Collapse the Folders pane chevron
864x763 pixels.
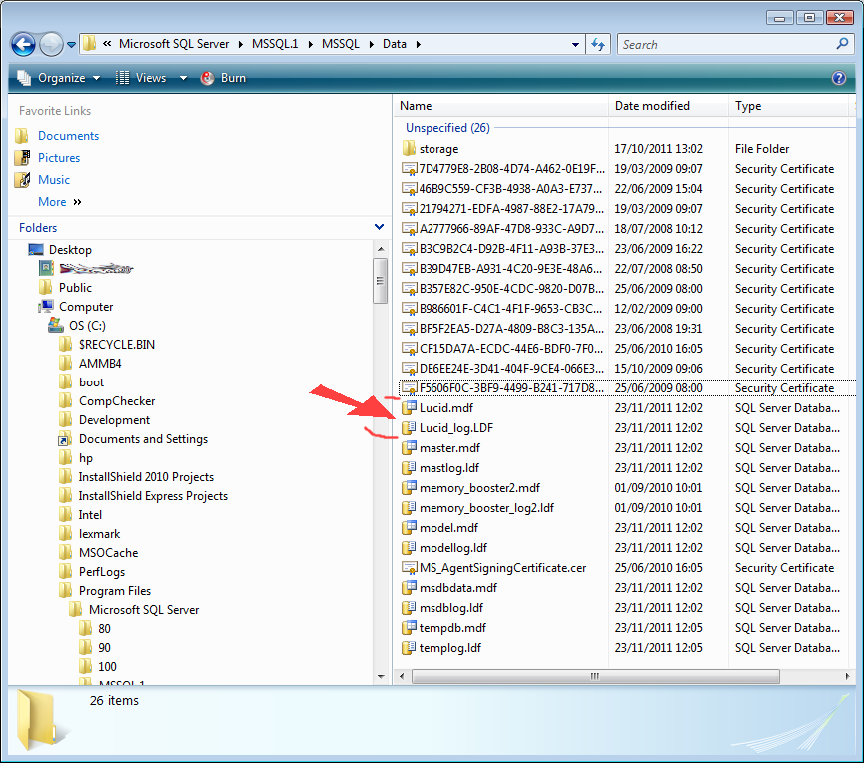[379, 227]
